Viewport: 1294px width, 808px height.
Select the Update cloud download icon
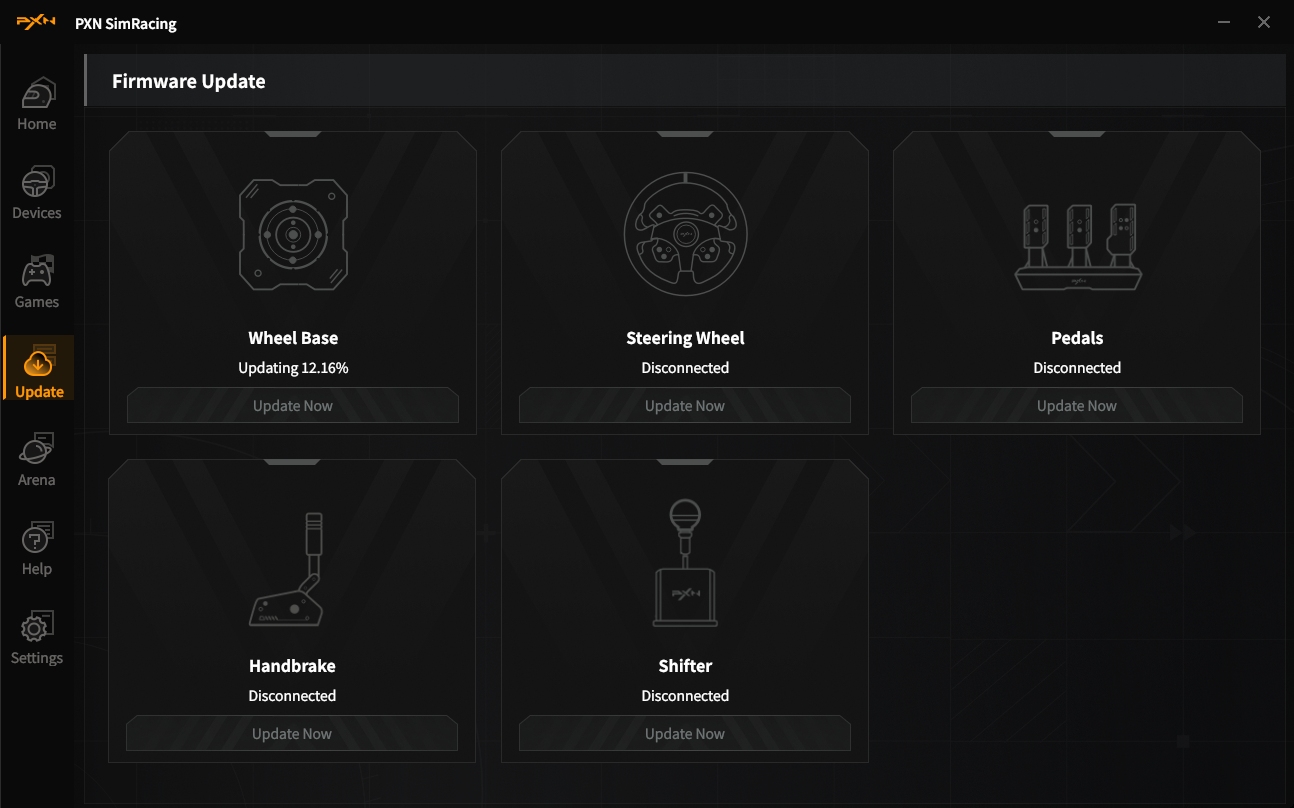click(x=38, y=361)
